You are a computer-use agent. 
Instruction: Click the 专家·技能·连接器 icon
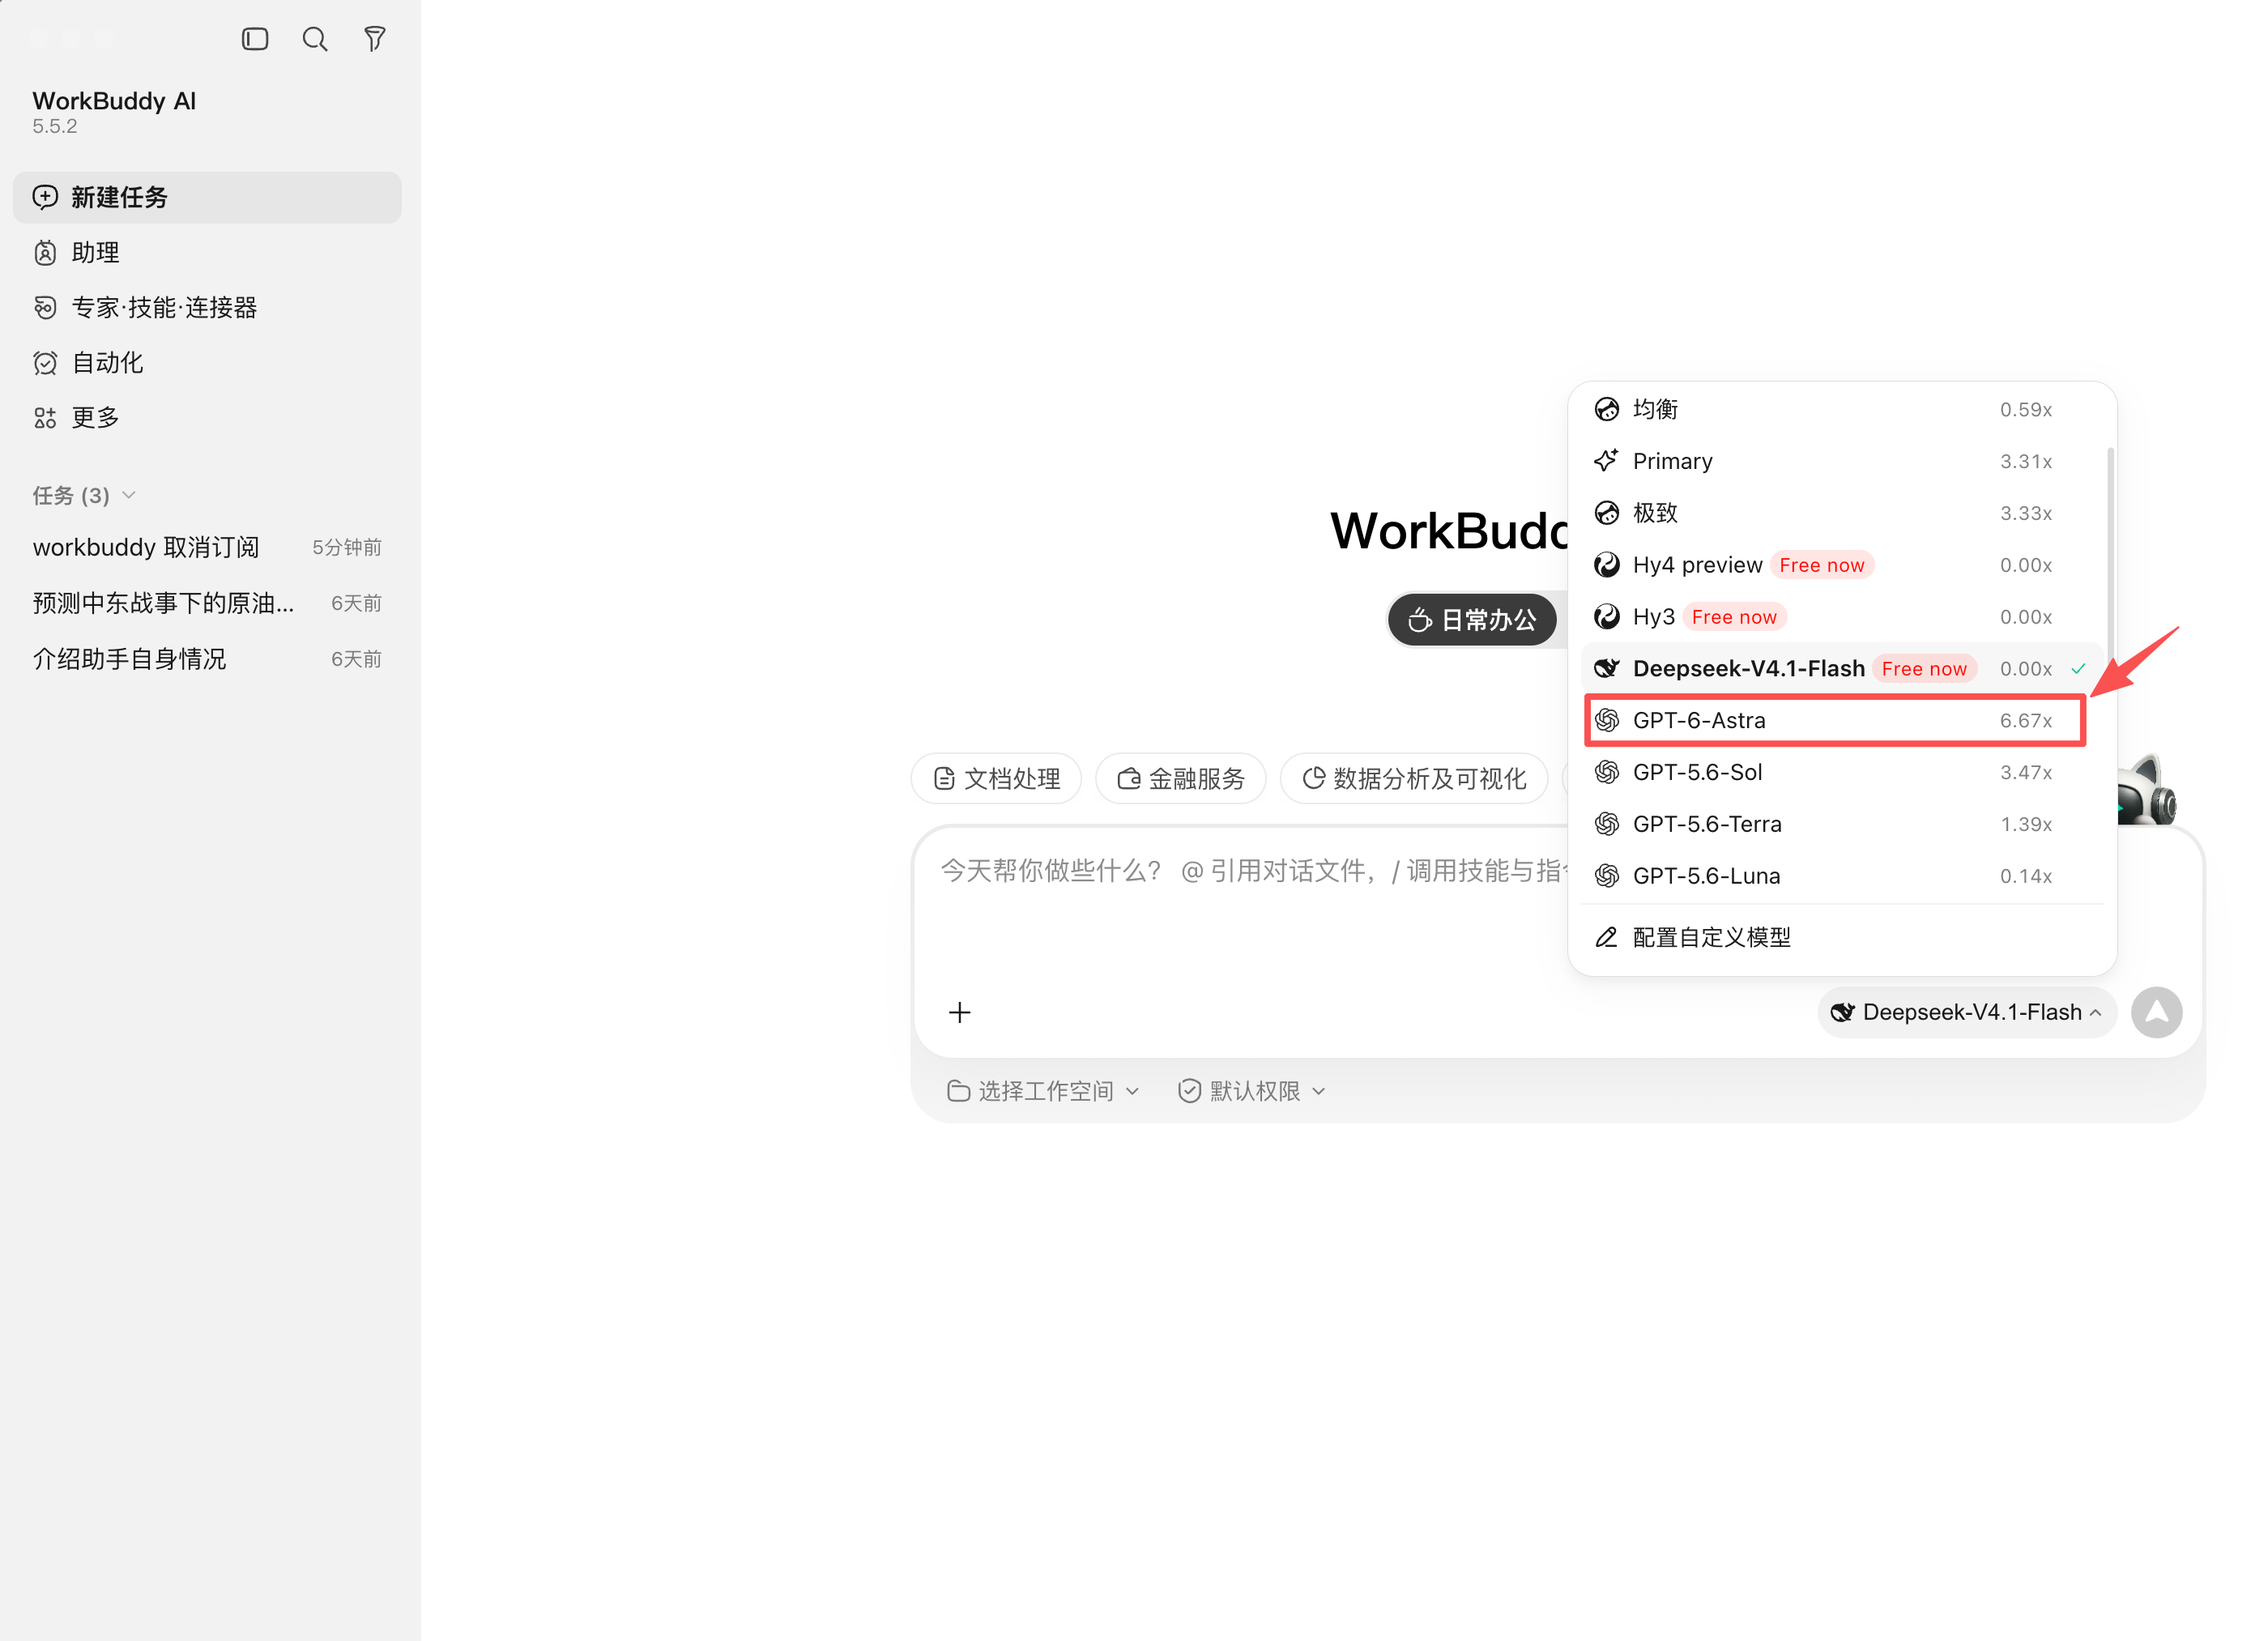coord(45,307)
